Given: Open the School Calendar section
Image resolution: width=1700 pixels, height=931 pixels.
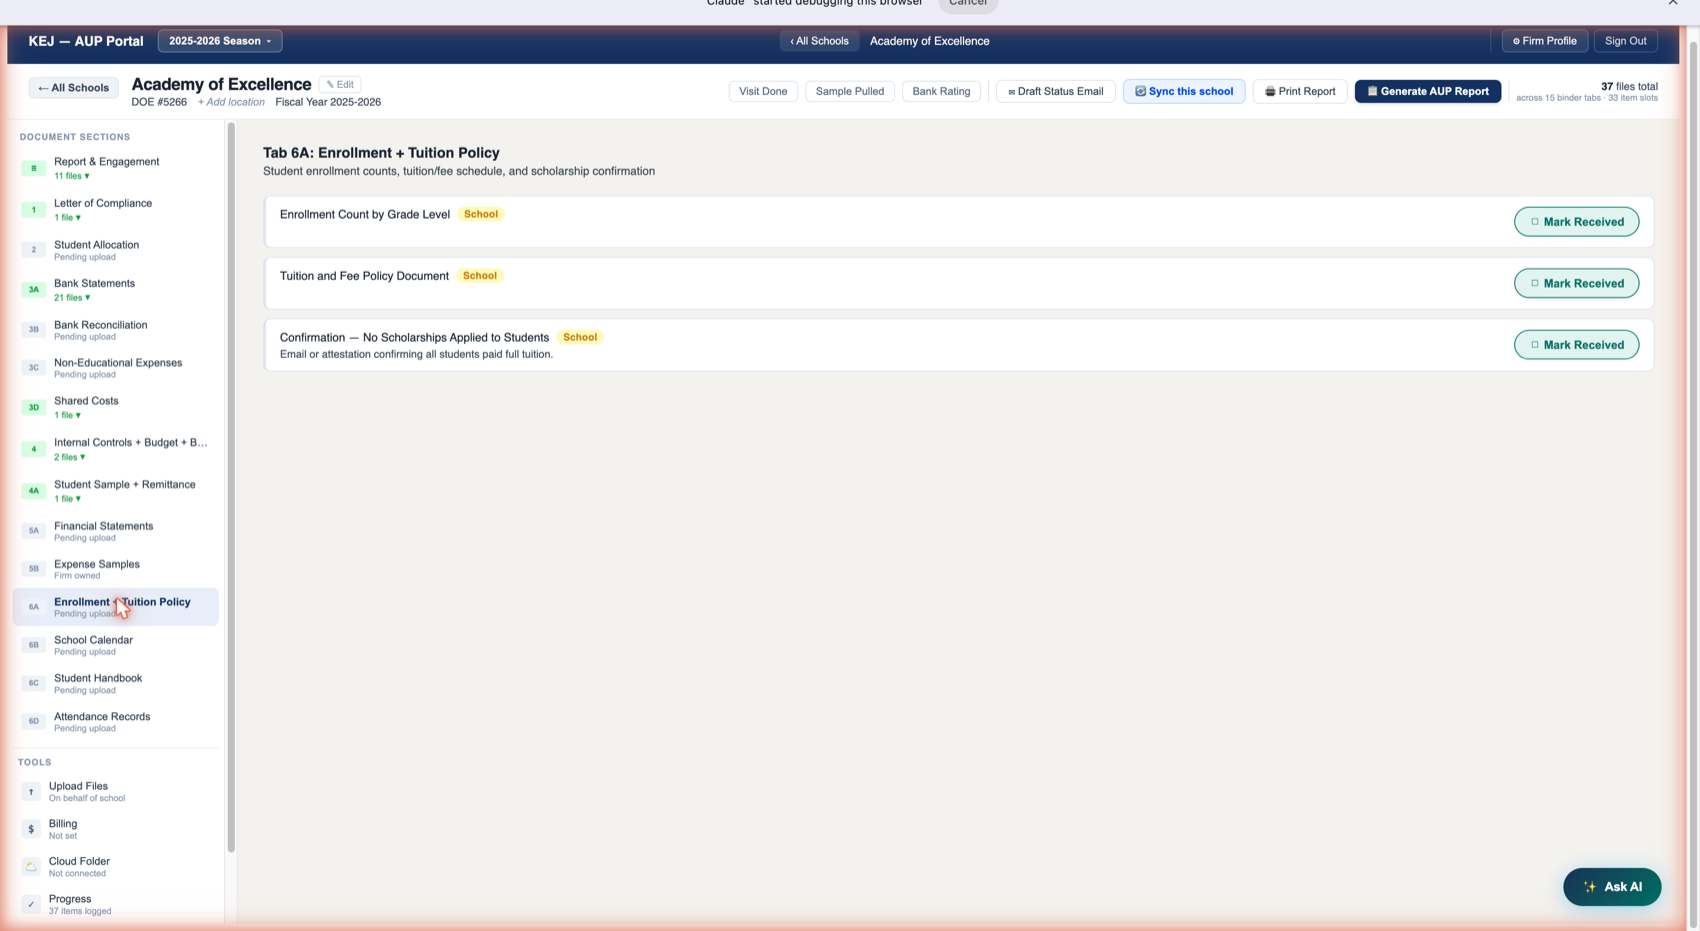Looking at the screenshot, I should point(116,645).
